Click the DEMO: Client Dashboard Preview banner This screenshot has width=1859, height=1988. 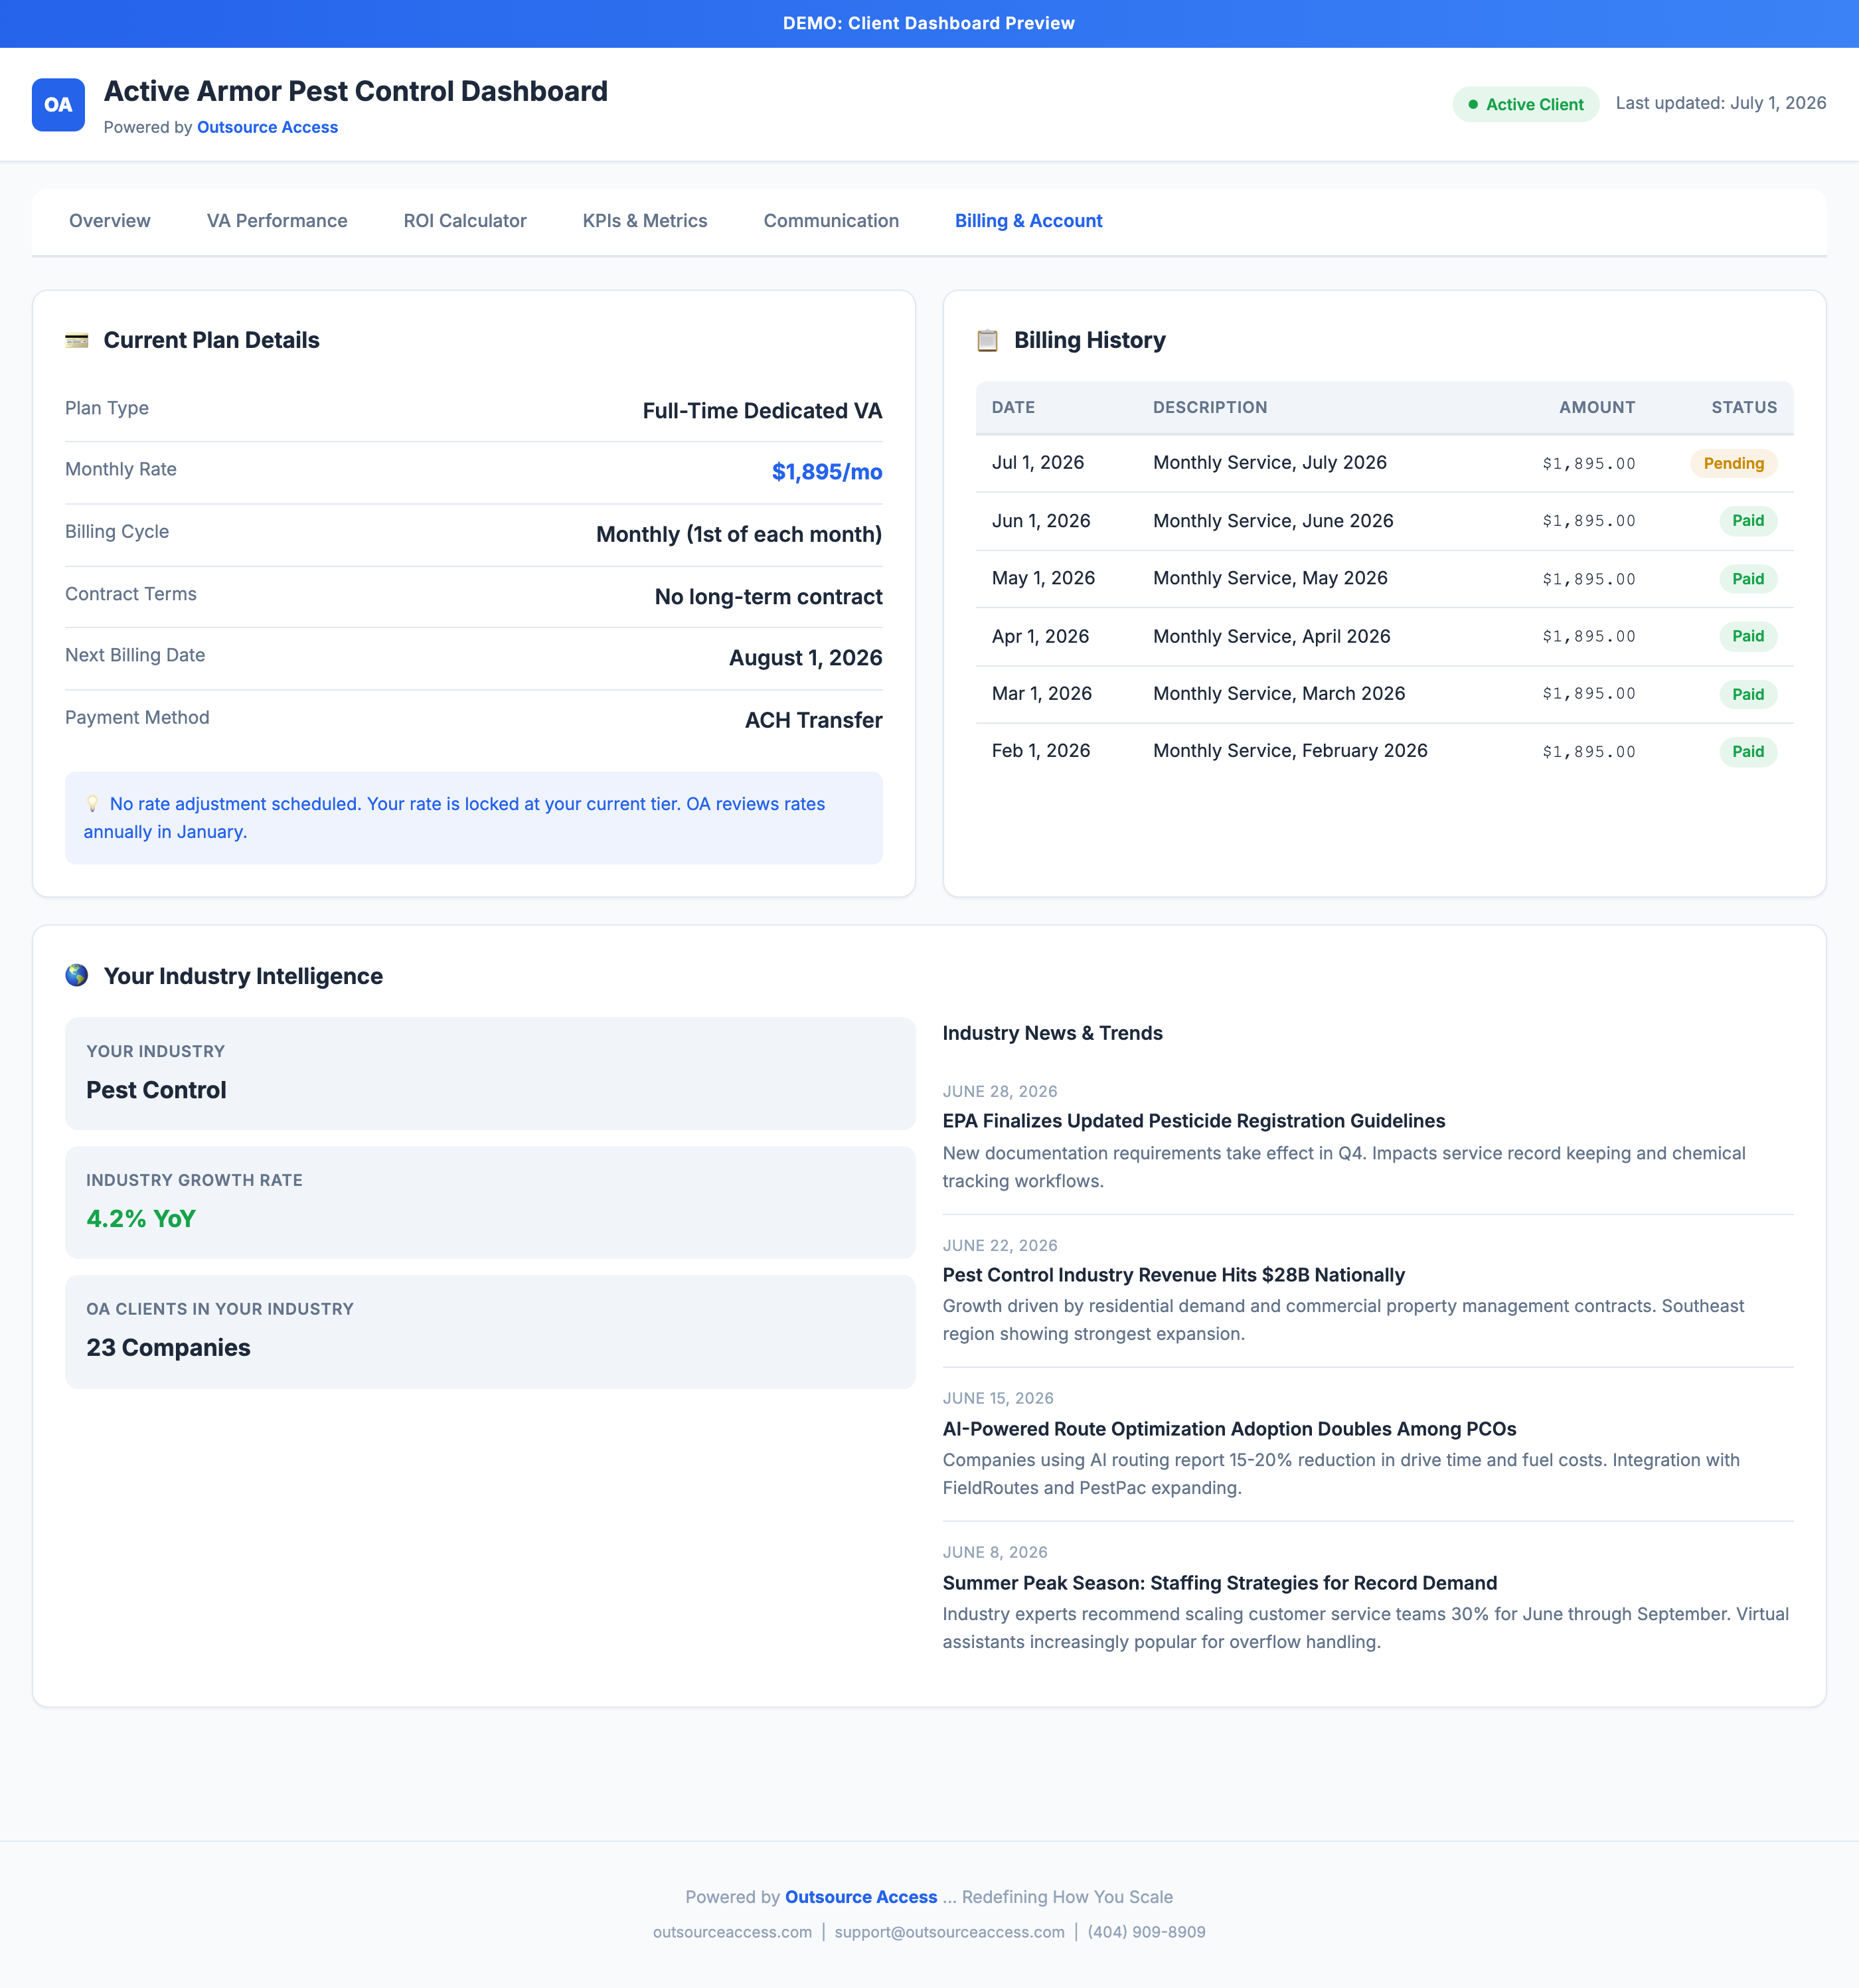click(929, 24)
